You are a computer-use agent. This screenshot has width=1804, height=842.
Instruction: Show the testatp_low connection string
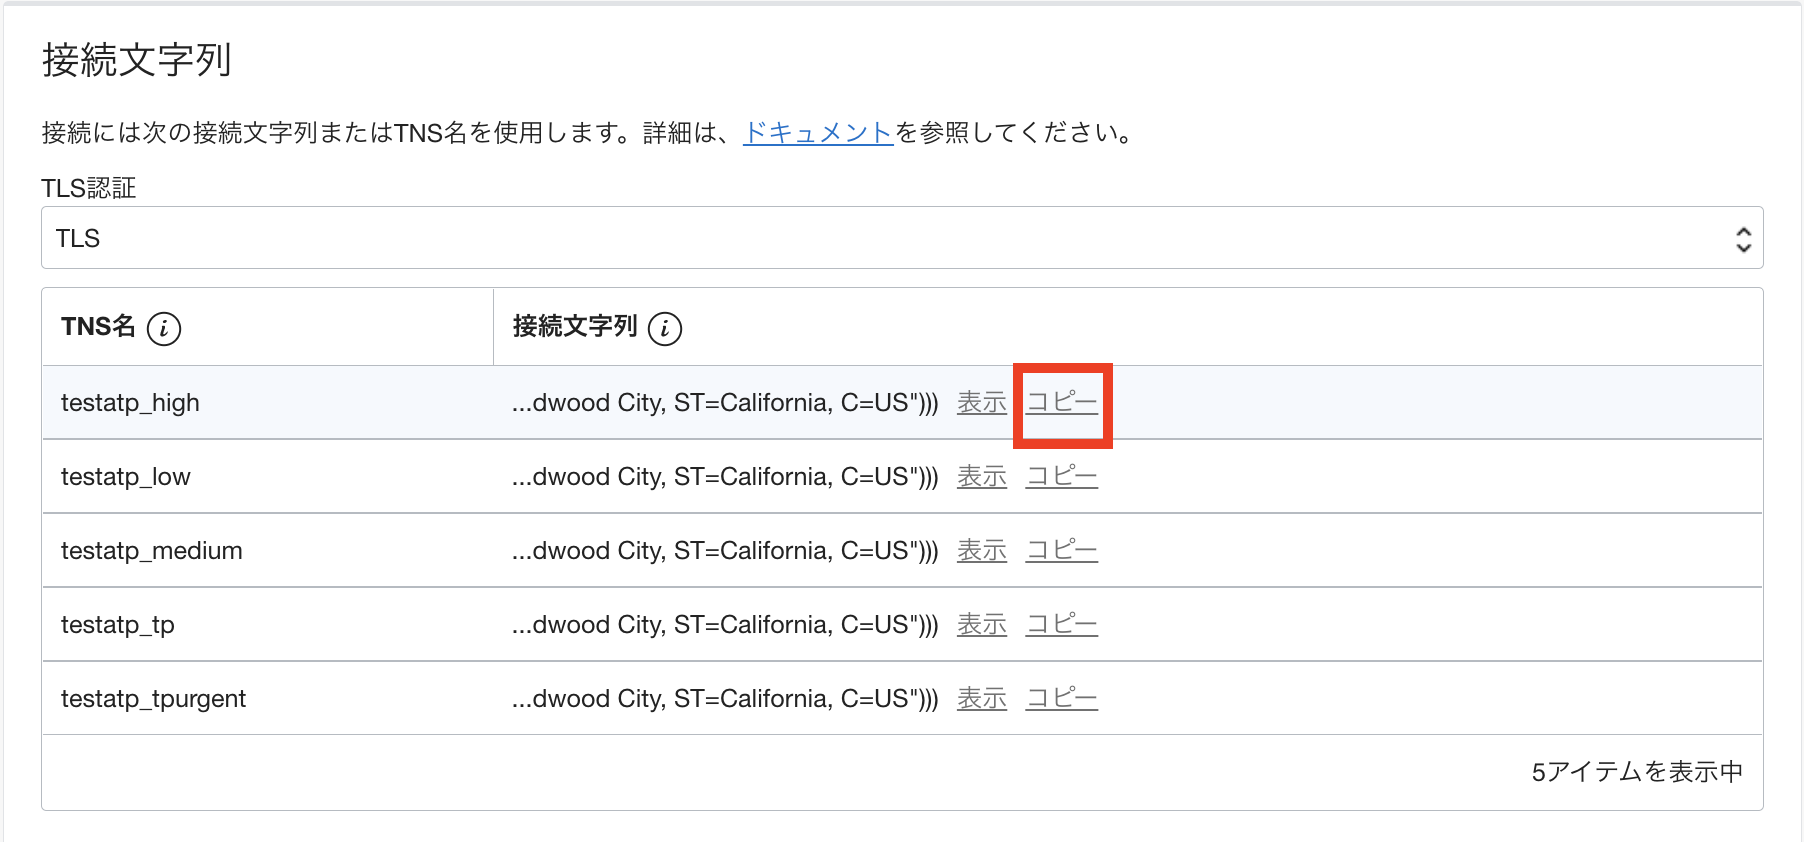(981, 477)
